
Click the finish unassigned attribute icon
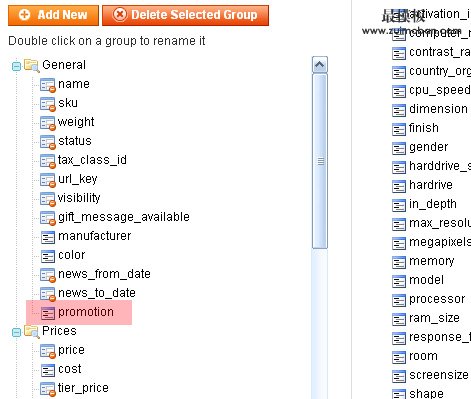point(399,129)
